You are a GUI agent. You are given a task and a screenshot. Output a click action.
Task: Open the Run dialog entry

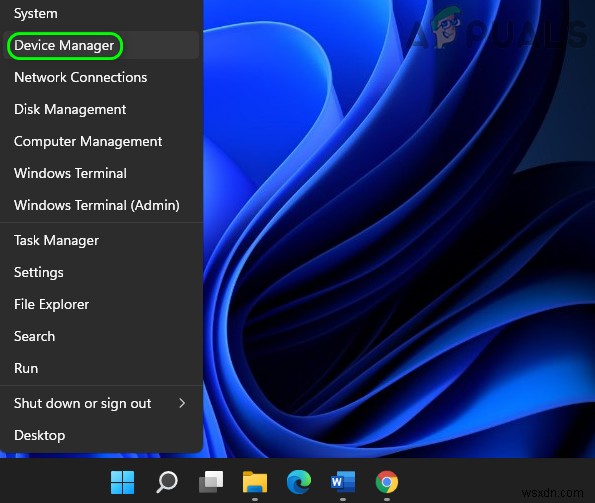click(x=101, y=368)
